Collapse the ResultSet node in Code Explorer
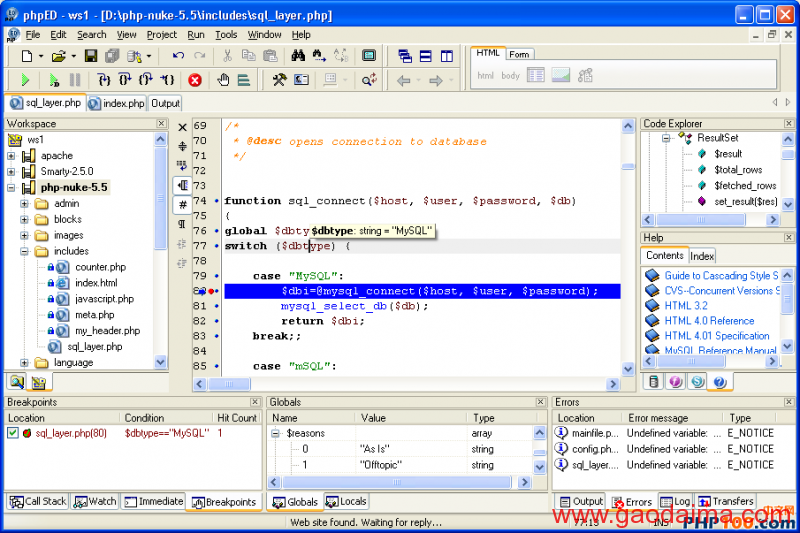The width and height of the screenshot is (800, 533). [666, 138]
